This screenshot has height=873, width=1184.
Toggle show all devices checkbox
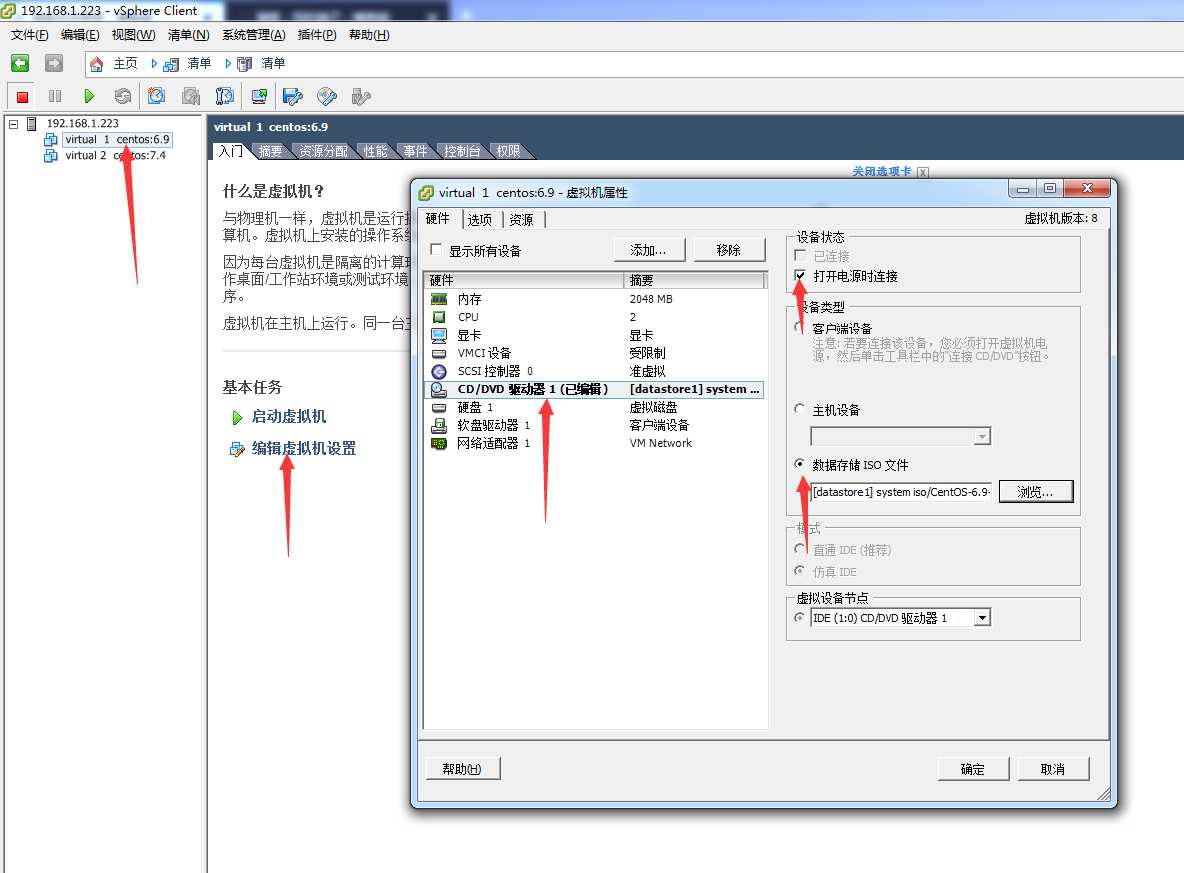[436, 249]
